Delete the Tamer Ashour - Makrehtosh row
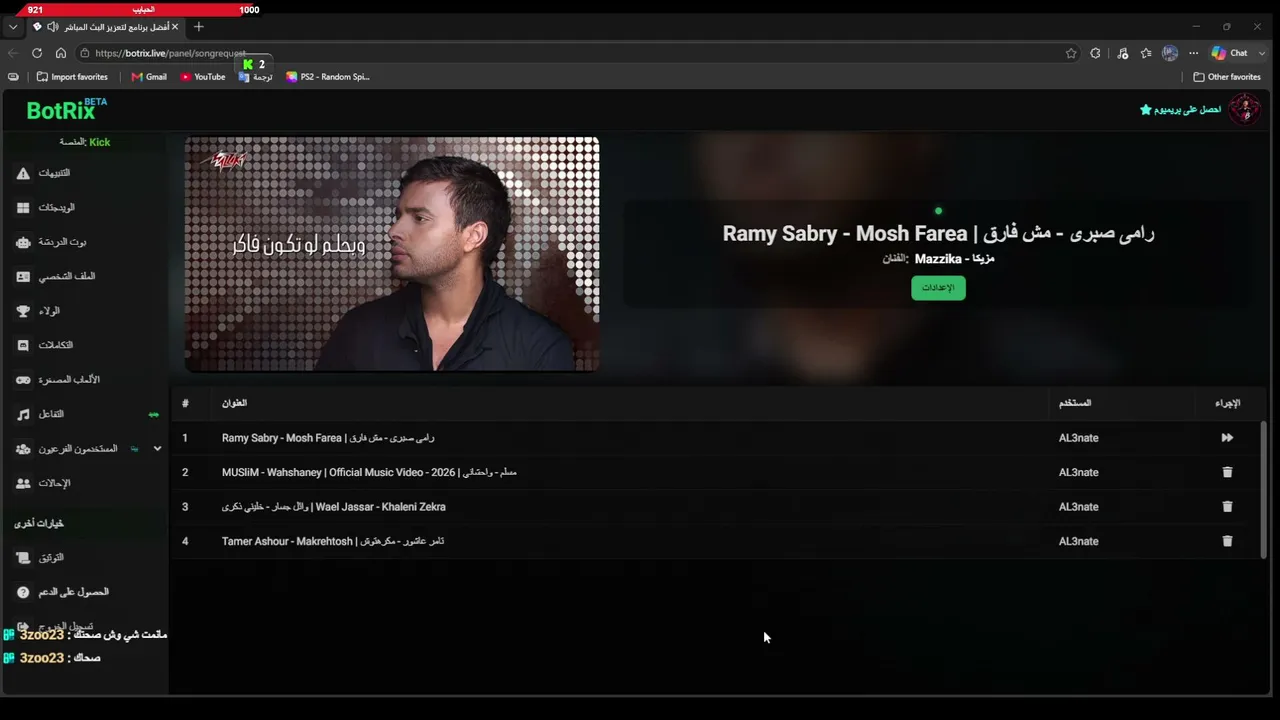The width and height of the screenshot is (1280, 720). point(1227,541)
